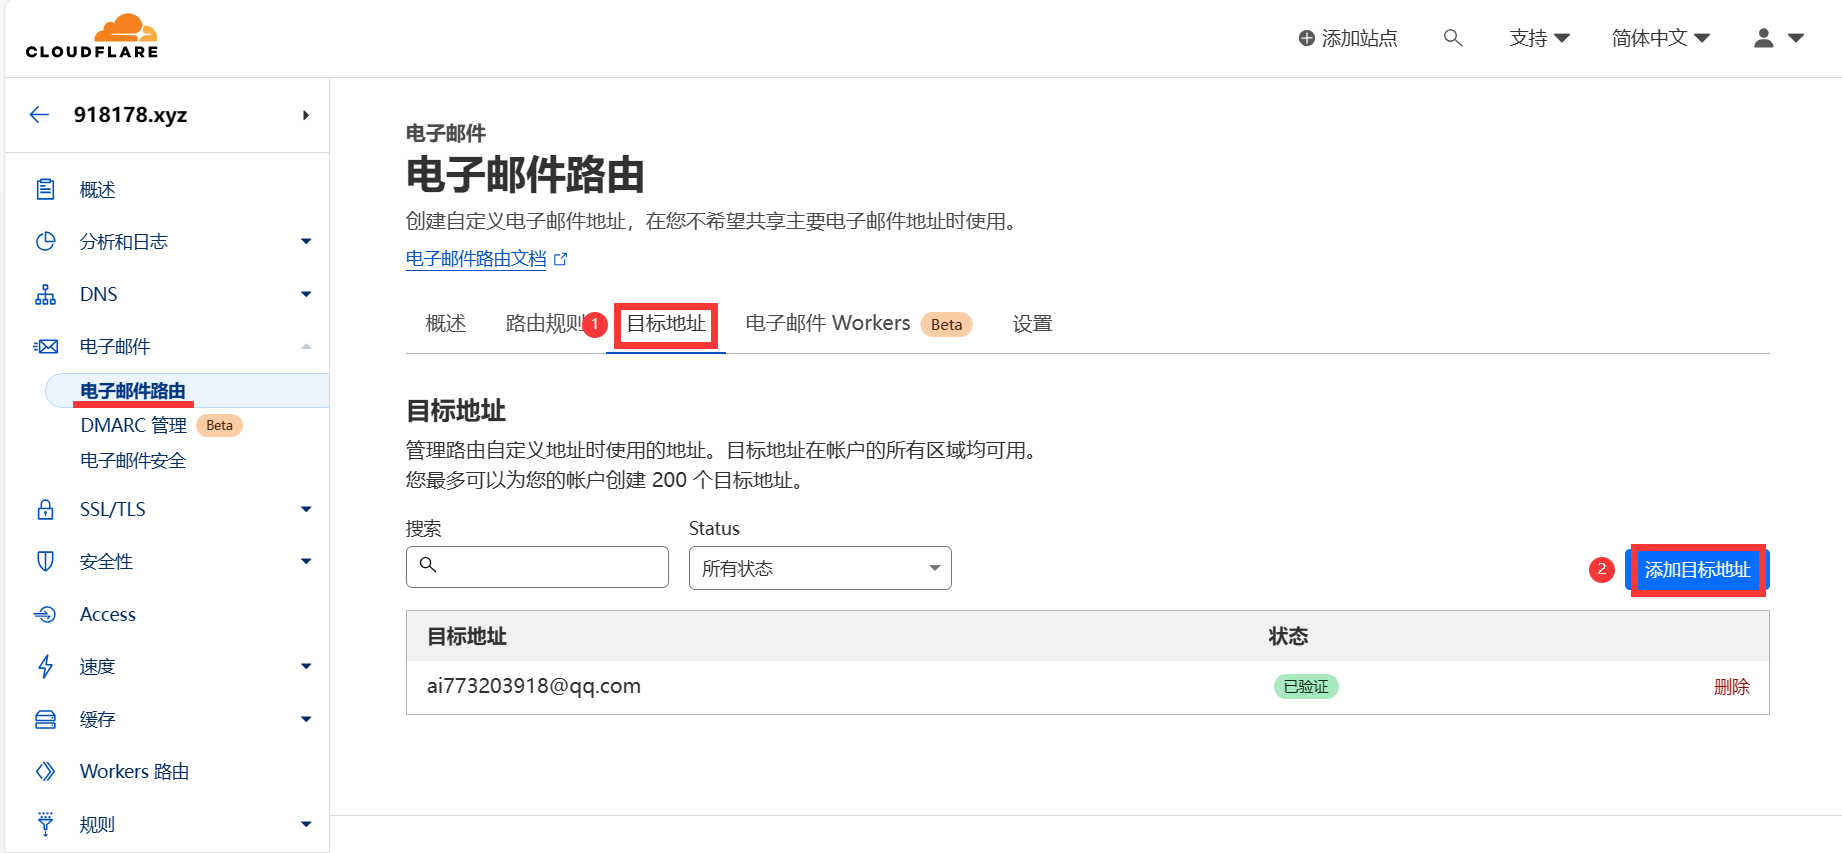Expand the 速度 sidebar arrow
The image size is (1842, 853).
click(306, 666)
